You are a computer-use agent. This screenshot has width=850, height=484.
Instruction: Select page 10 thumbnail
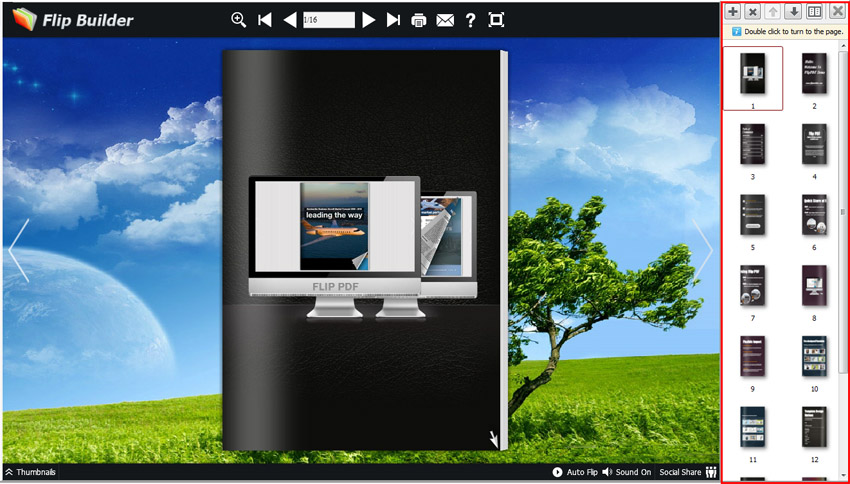click(x=814, y=357)
